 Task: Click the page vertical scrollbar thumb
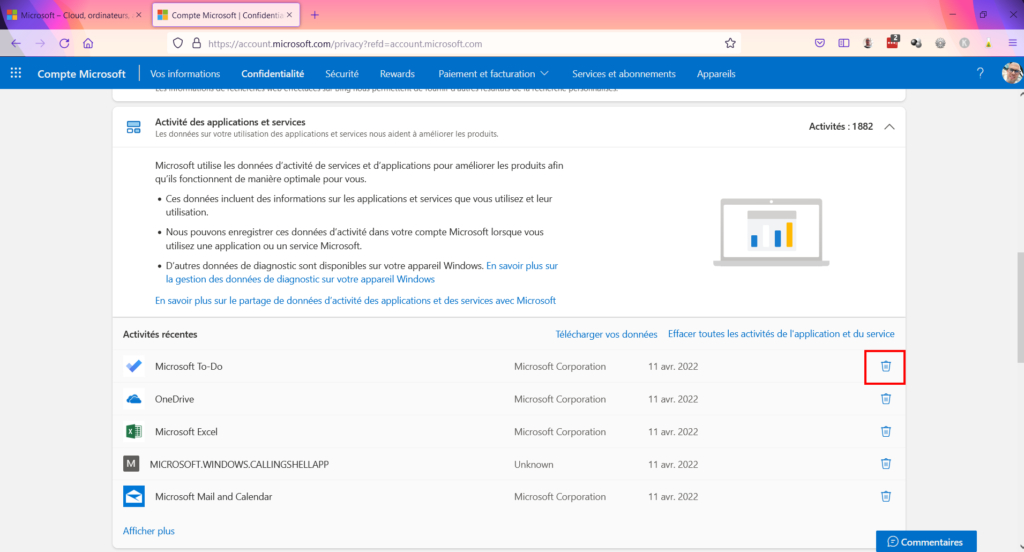tap(1020, 307)
